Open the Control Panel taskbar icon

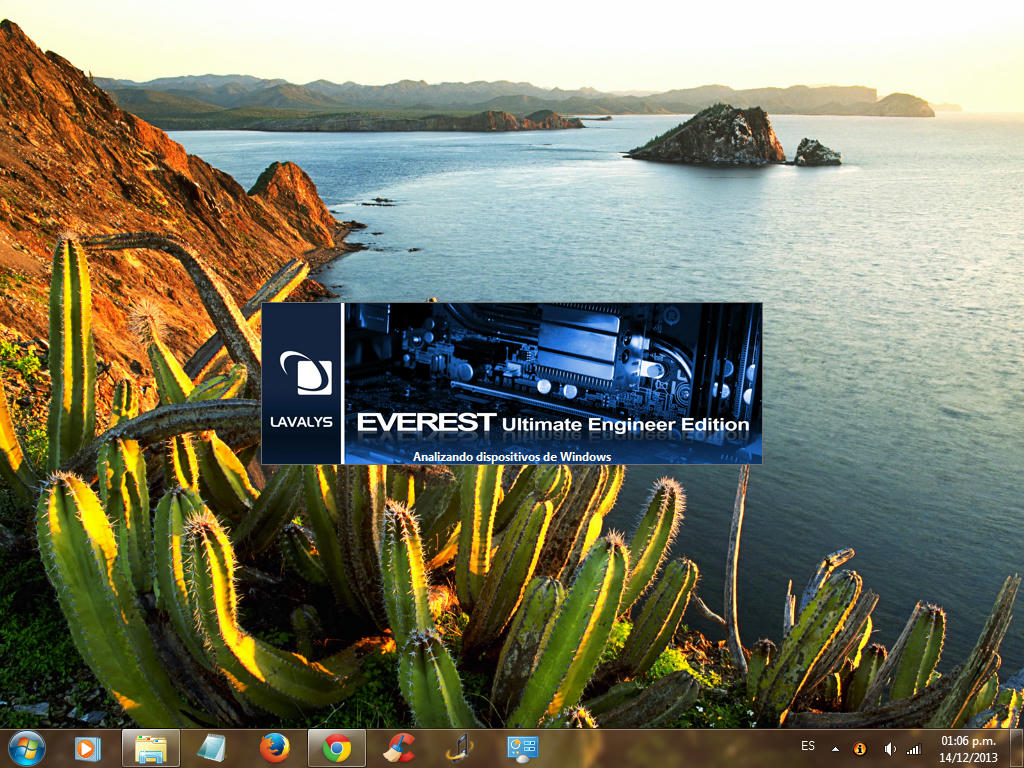522,748
